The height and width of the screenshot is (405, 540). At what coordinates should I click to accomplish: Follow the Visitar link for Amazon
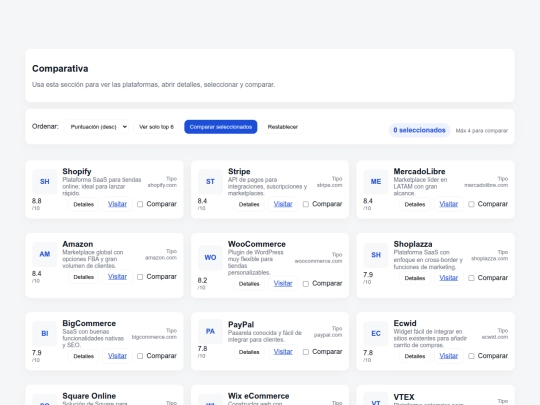pos(117,277)
